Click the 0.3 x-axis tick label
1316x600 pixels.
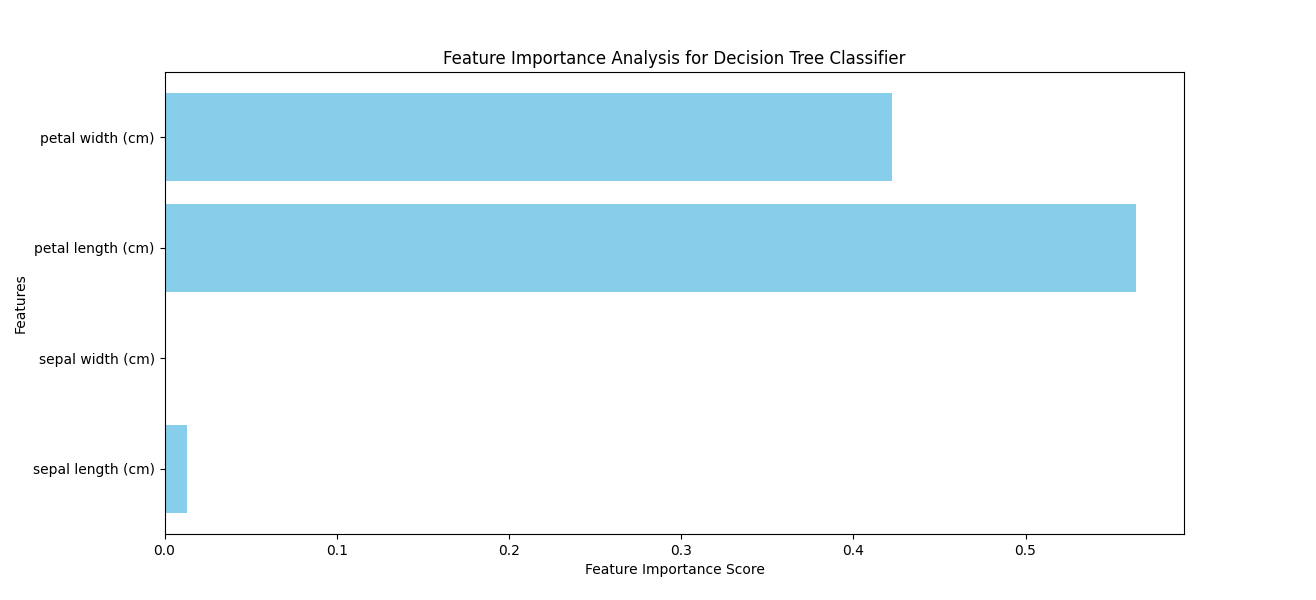(681, 550)
